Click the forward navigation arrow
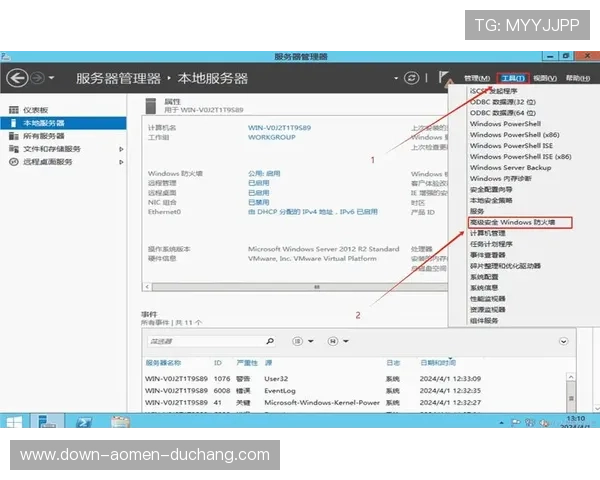This screenshot has width=600, height=480. tap(38, 78)
